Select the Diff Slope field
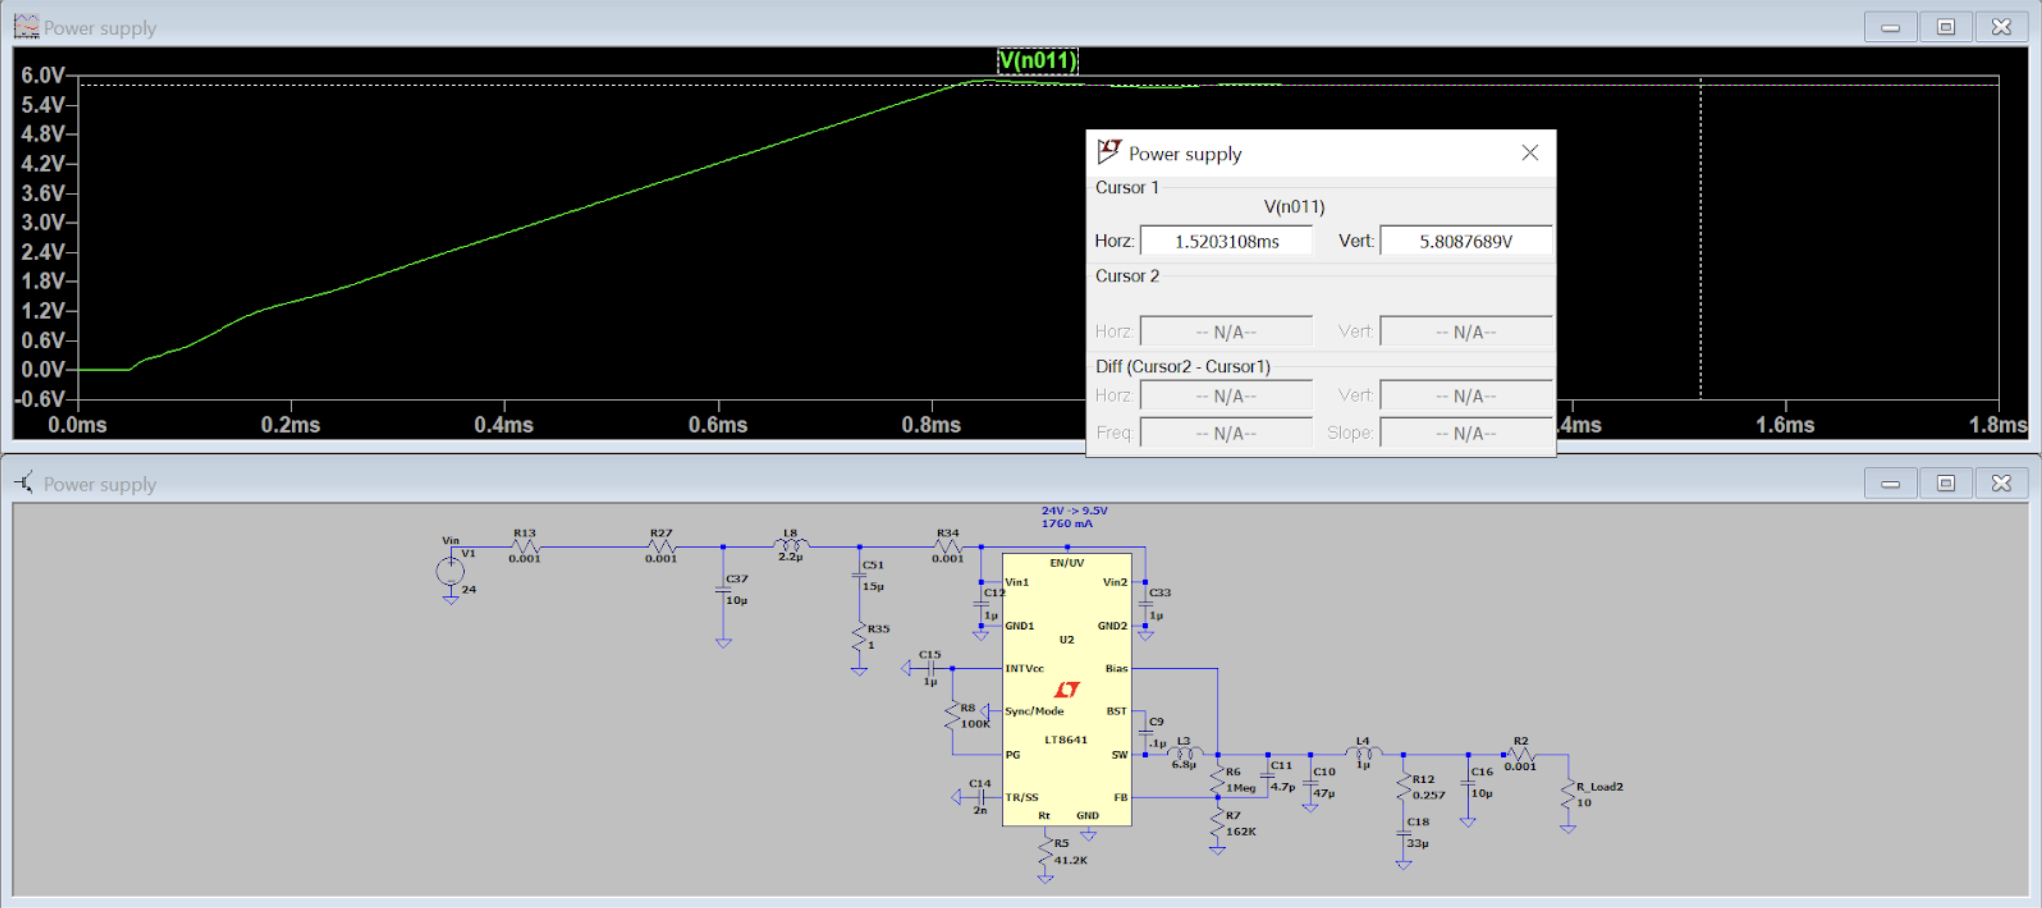Image resolution: width=2042 pixels, height=908 pixels. [1465, 433]
